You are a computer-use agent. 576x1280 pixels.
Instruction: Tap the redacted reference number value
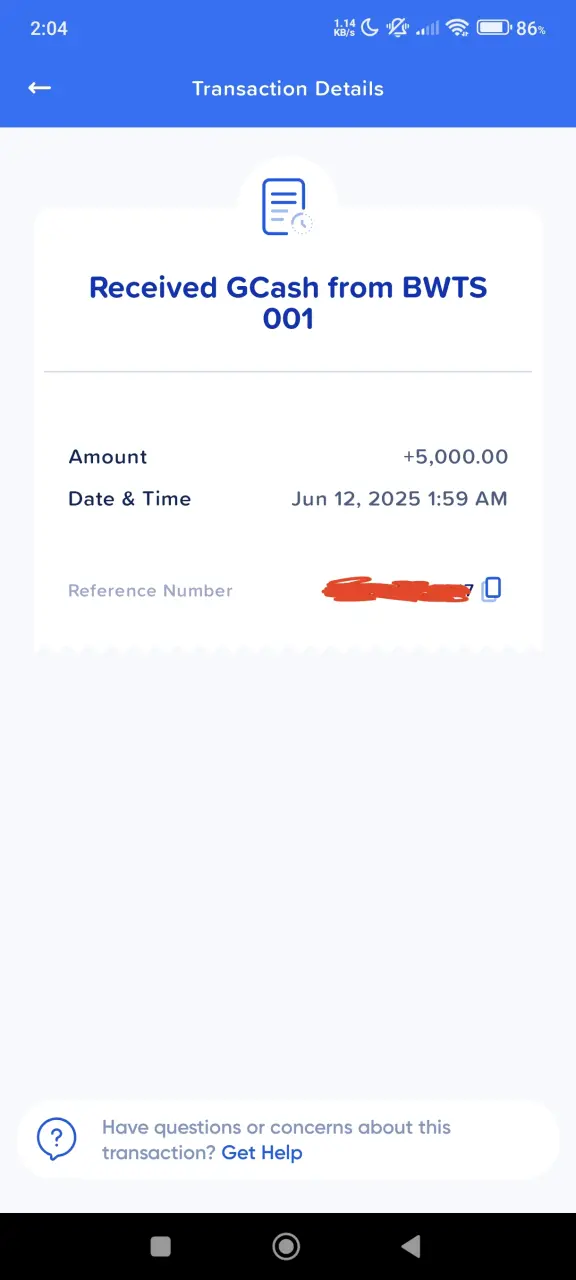pos(397,590)
